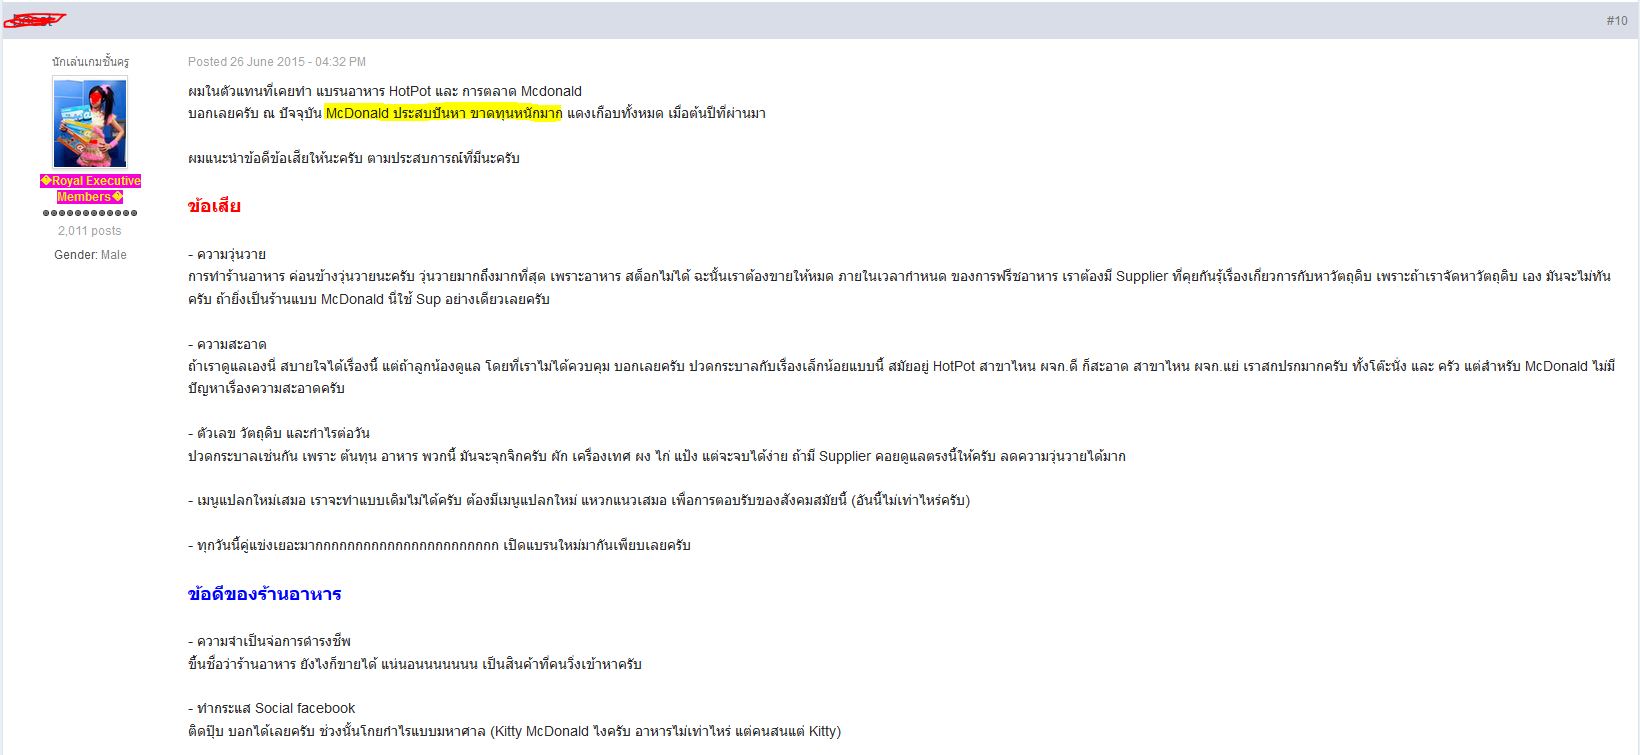Click the red heading "ข้อเสีย"
The height and width of the screenshot is (755, 1640).
tap(214, 207)
